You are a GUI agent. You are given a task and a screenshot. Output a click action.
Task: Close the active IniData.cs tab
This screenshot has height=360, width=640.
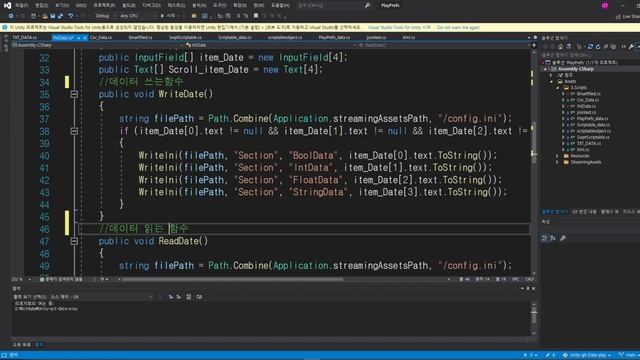click(x=85, y=38)
